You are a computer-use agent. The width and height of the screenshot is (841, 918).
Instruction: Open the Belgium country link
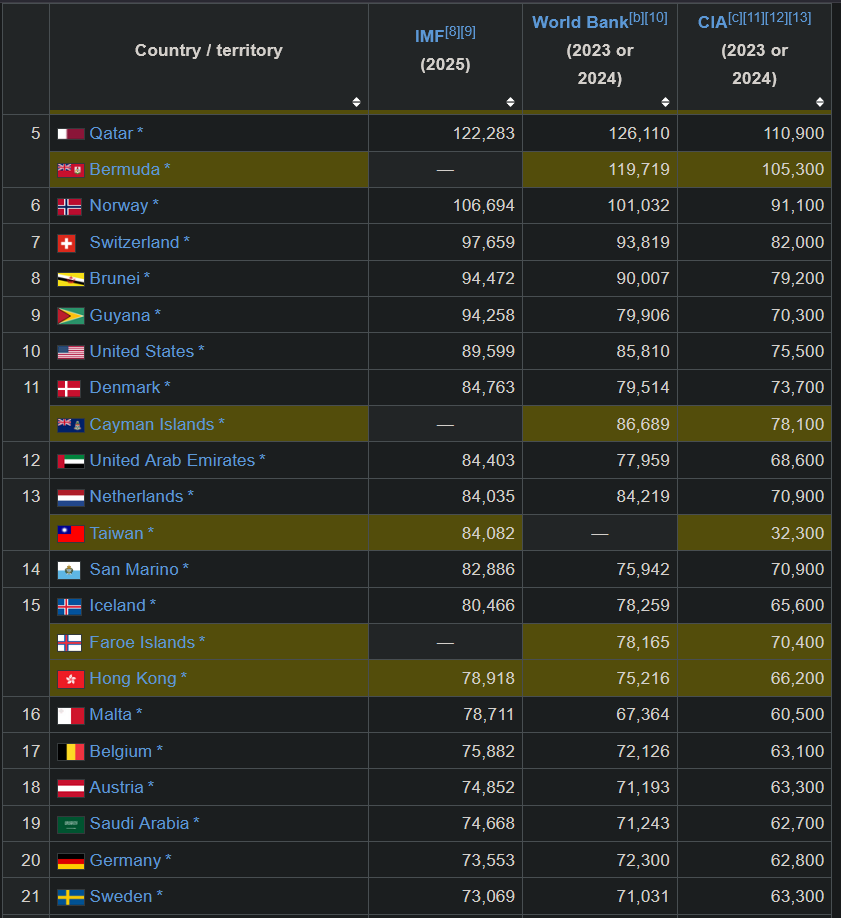(121, 752)
